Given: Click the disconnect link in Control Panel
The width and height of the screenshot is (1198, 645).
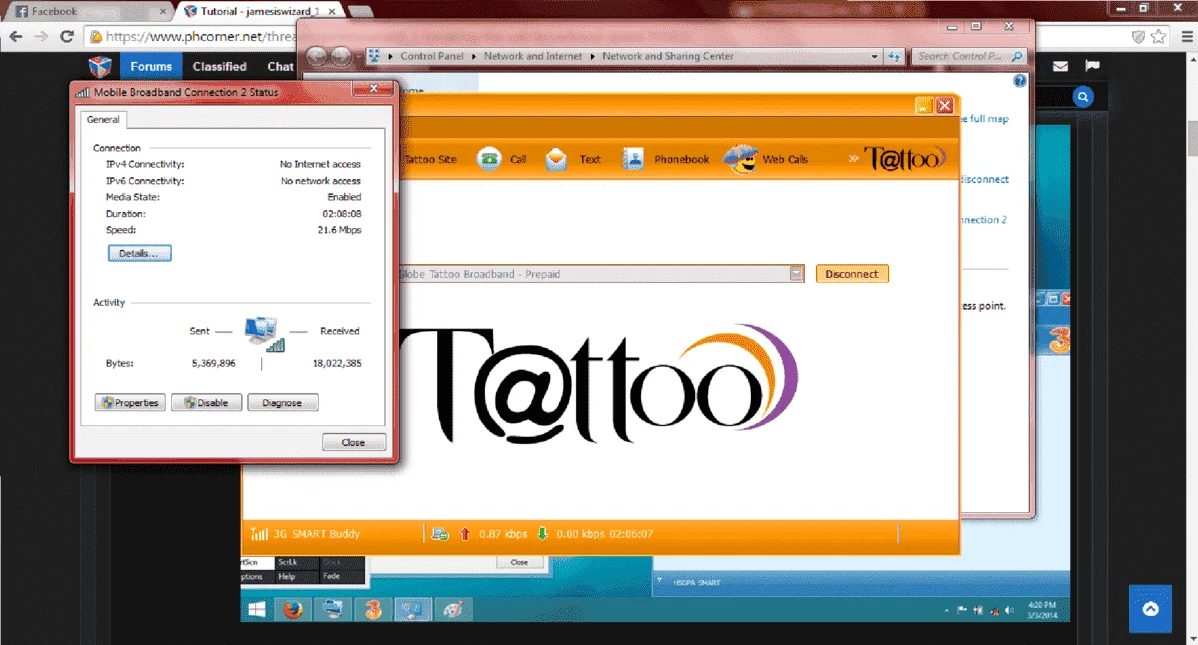Looking at the screenshot, I should click(x=985, y=180).
